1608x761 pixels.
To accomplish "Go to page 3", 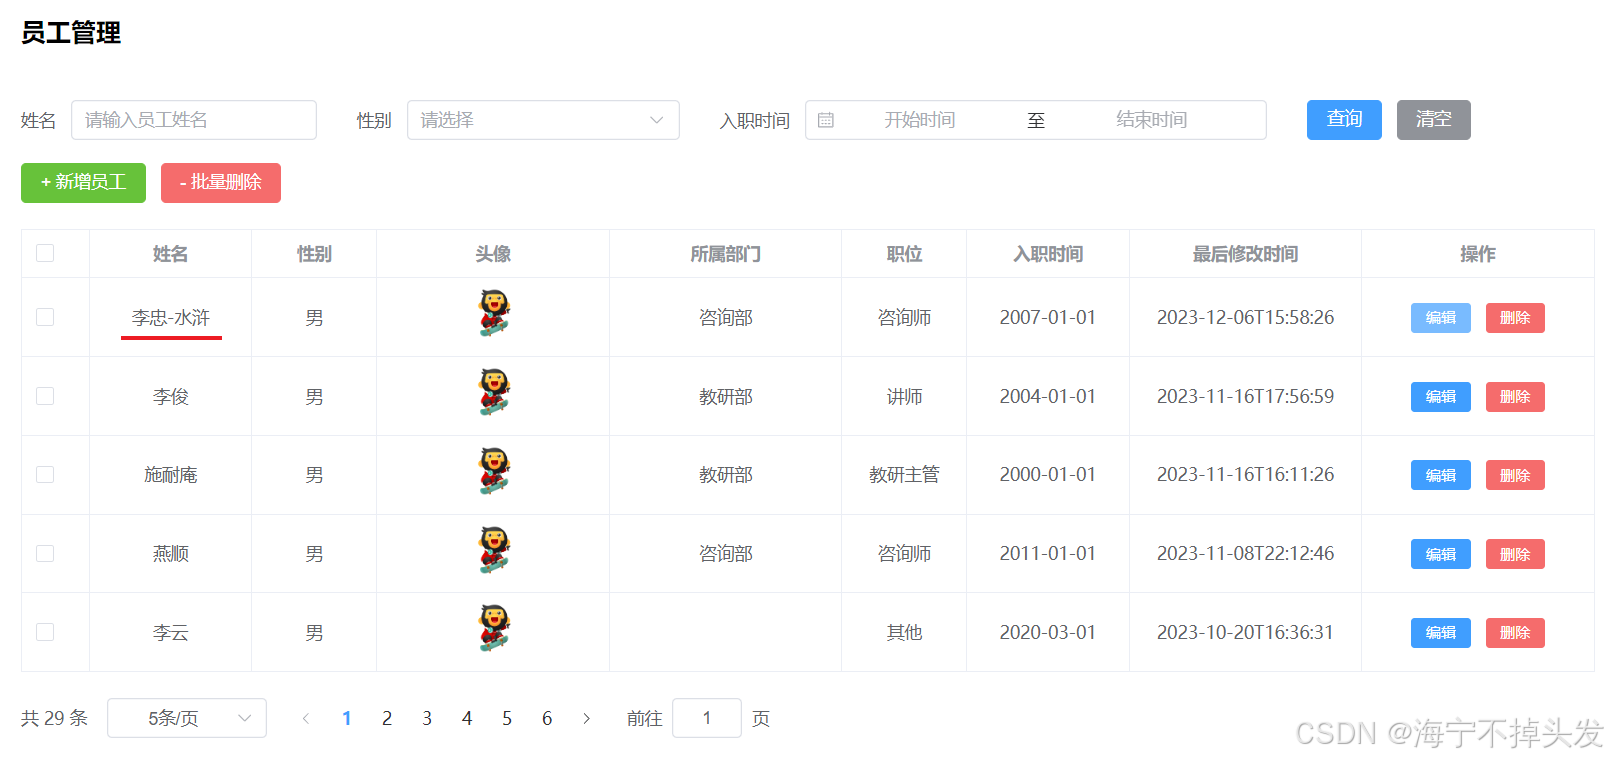I will [427, 718].
